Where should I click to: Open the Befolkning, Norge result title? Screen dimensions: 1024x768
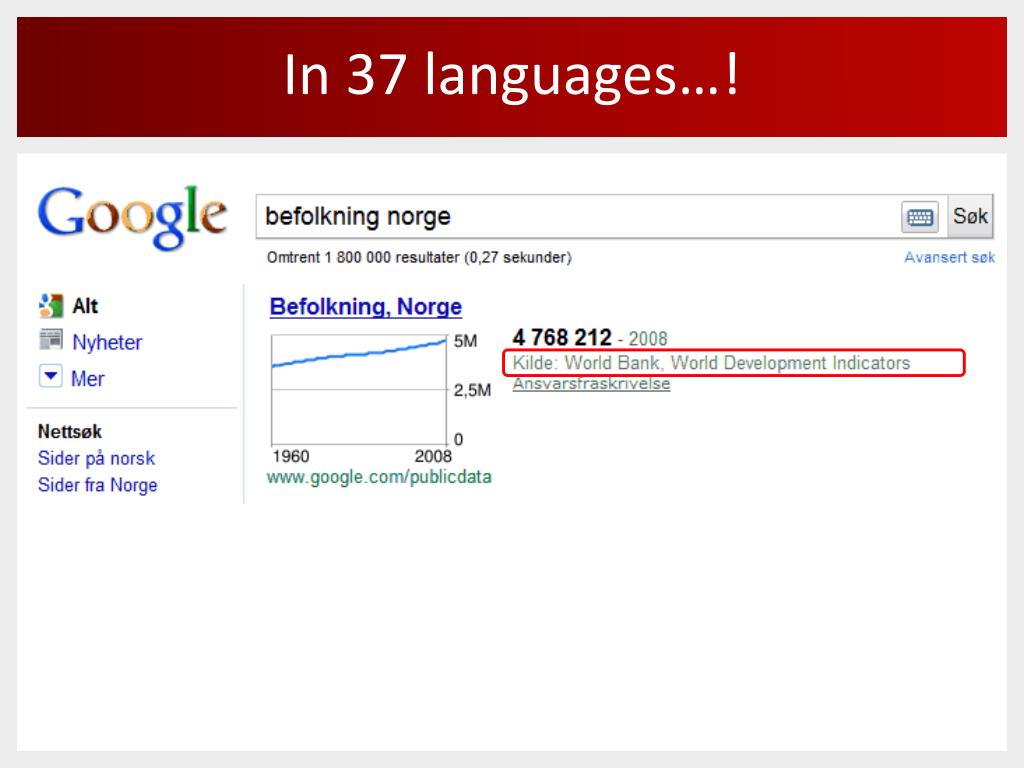366,306
